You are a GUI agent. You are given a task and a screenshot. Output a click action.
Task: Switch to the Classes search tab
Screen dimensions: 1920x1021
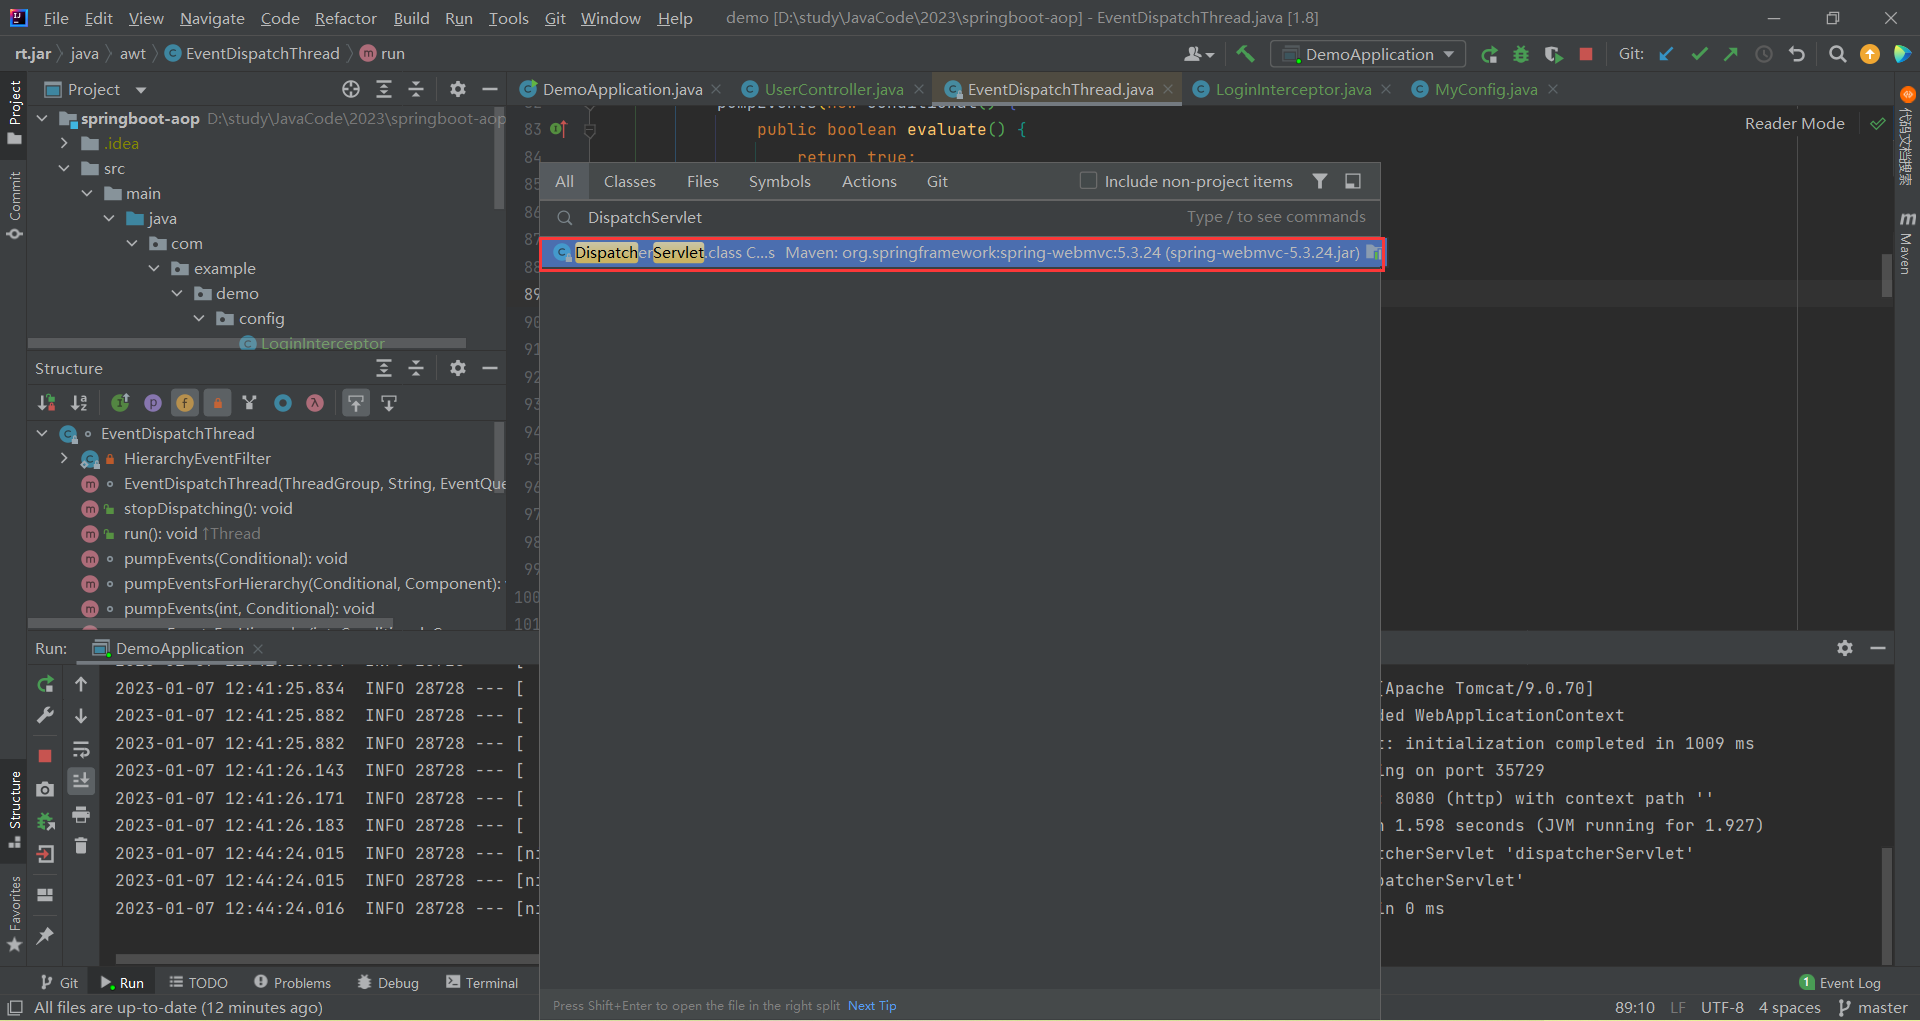pyautogui.click(x=629, y=181)
